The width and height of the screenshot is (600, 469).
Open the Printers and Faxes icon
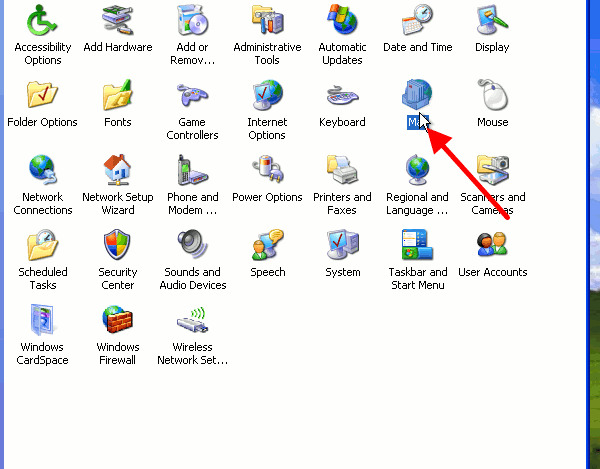[x=342, y=169]
